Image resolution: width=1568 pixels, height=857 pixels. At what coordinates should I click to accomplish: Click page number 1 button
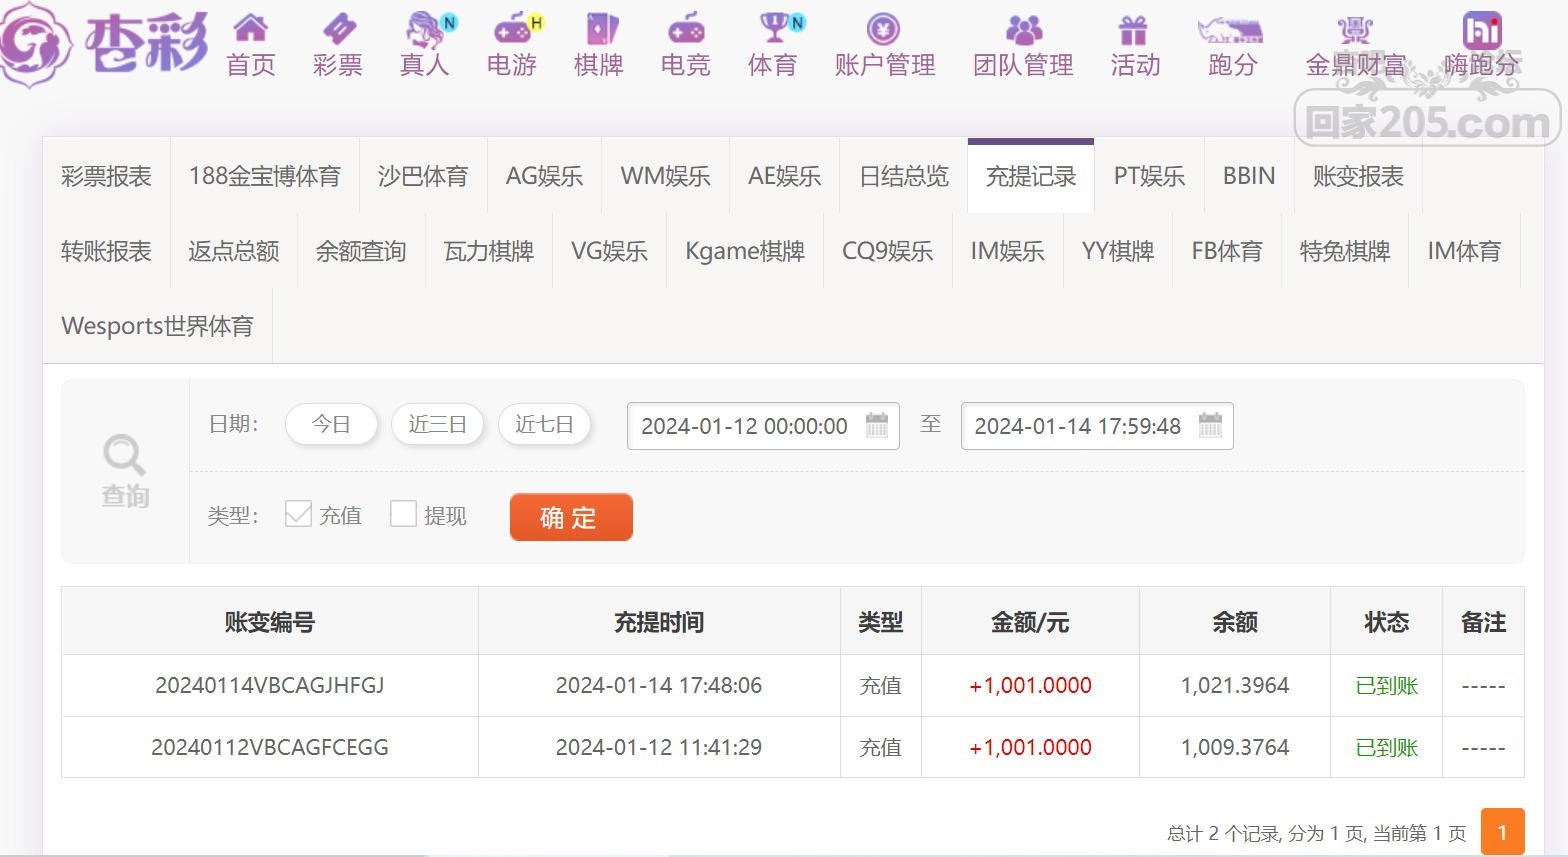click(x=1502, y=832)
